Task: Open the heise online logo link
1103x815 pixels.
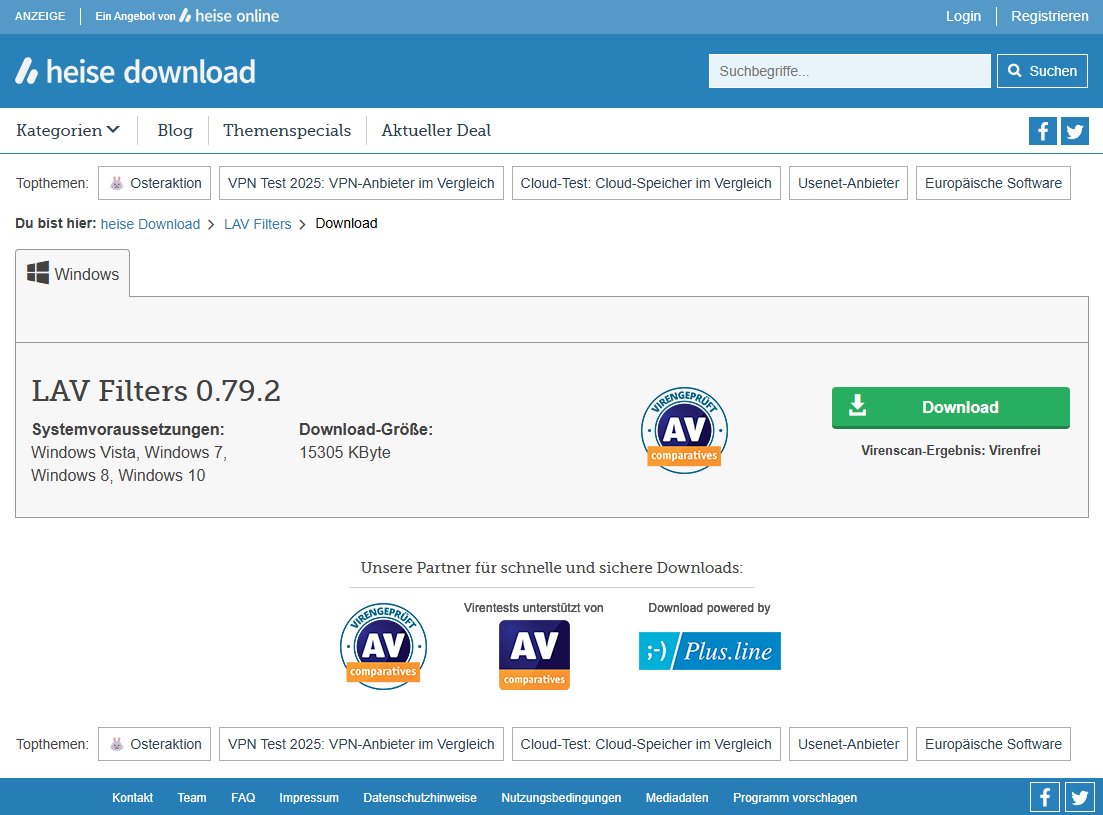Action: pos(229,15)
